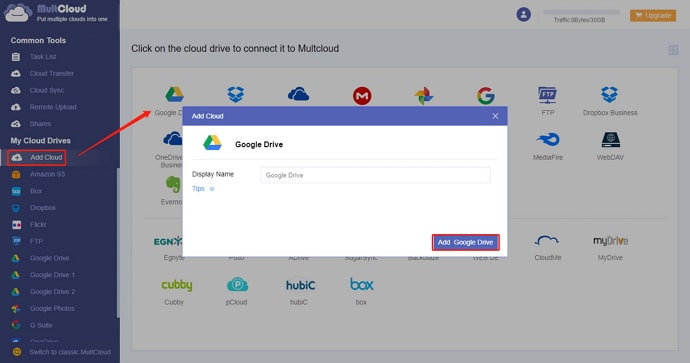Click the Upgrade button
690x363 pixels.
pos(653,15)
